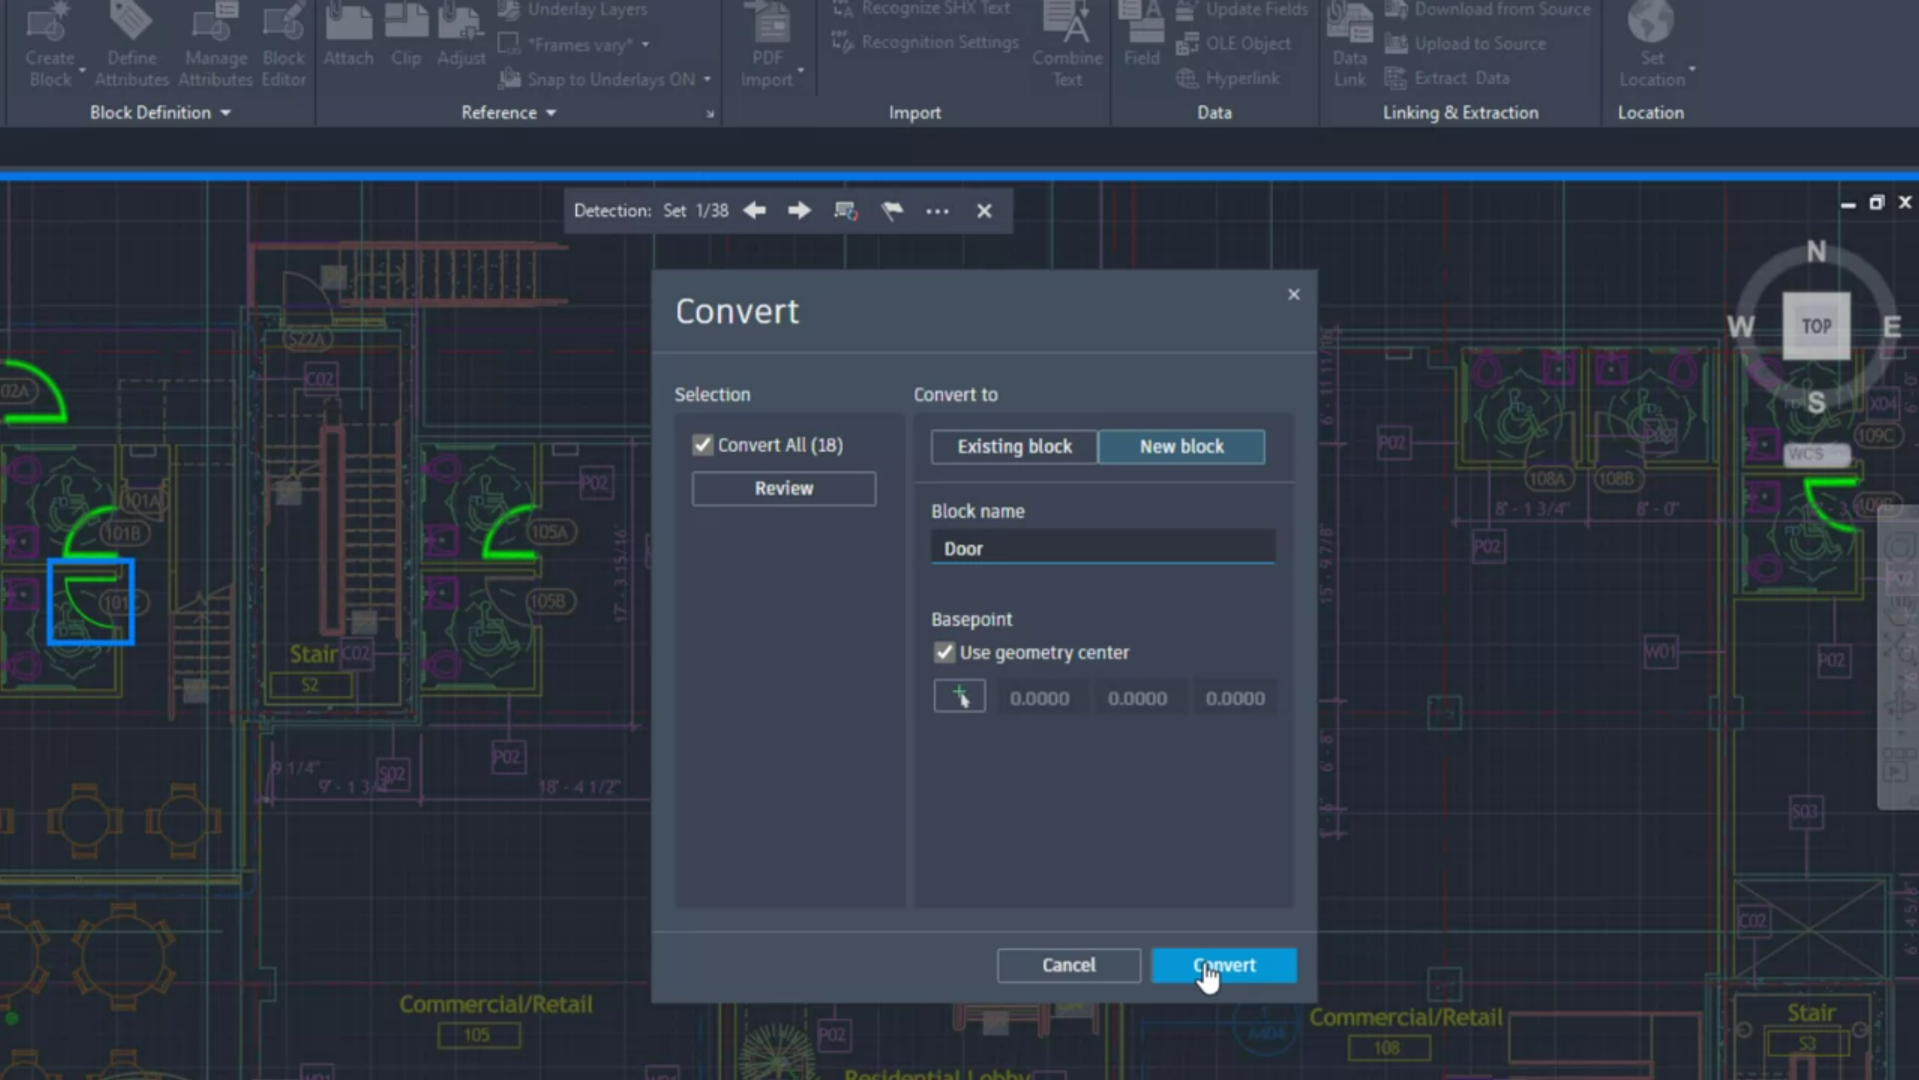Go to next detection set arrow
The image size is (1919, 1080).
(799, 211)
